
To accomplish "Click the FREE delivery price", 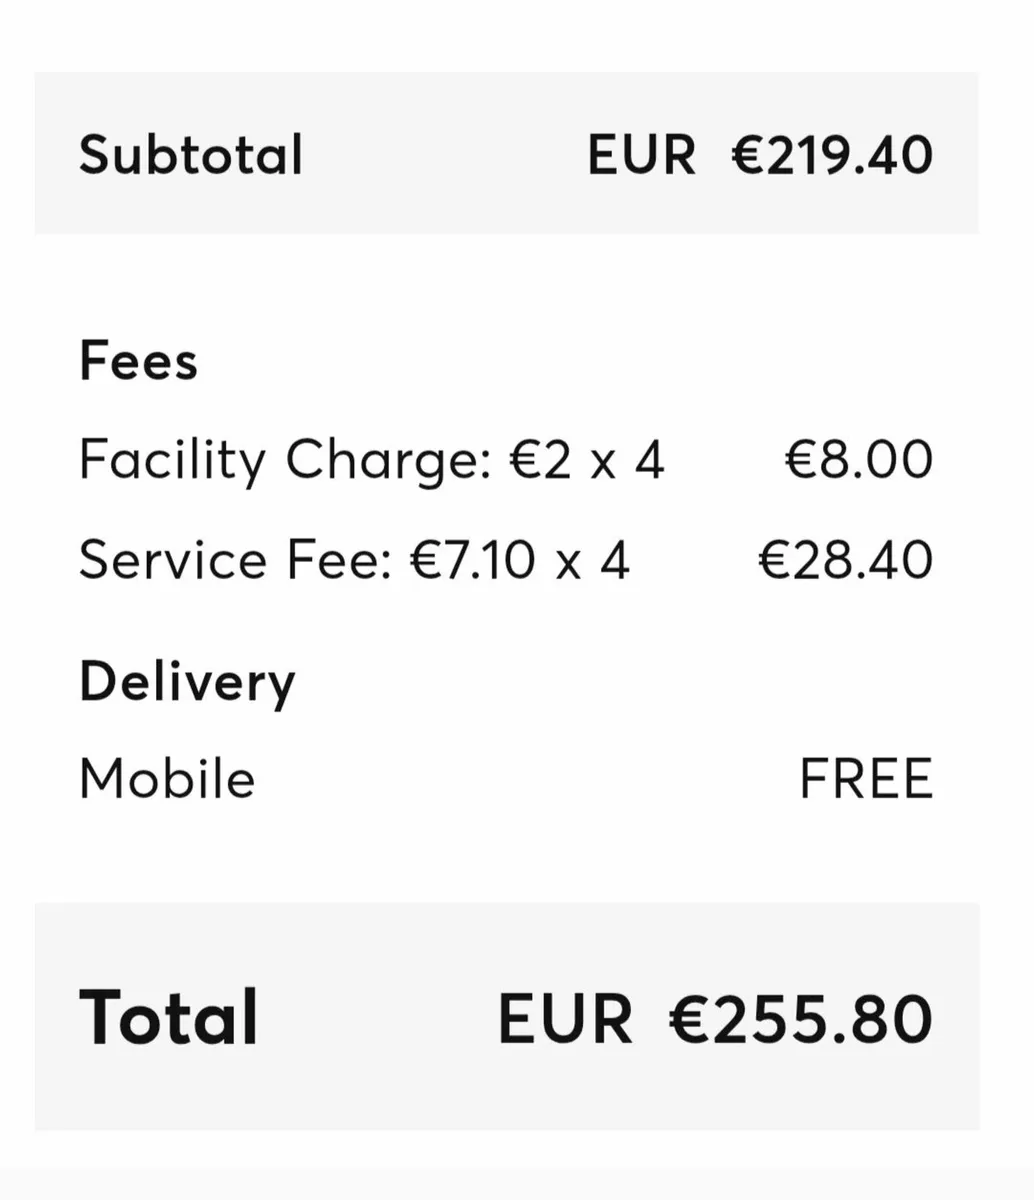I will pos(866,779).
